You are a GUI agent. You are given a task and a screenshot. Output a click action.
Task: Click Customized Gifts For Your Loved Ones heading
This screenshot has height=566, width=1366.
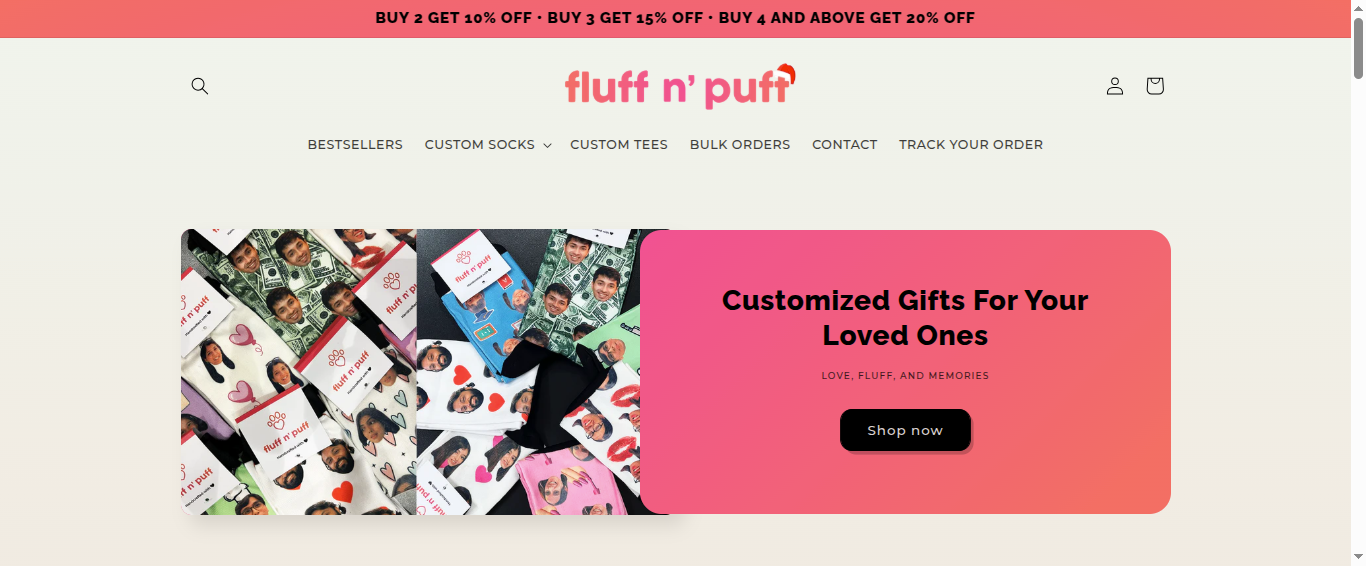pos(905,318)
